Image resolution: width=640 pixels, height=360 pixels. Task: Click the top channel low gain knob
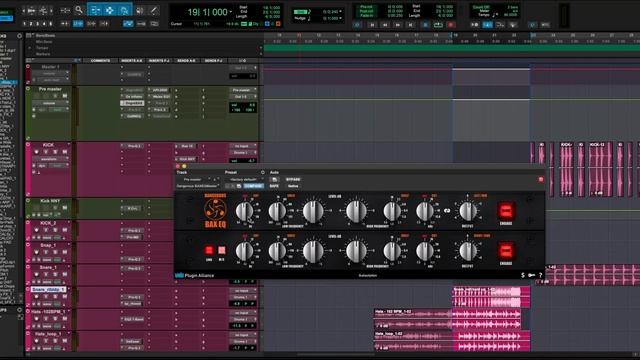click(313, 211)
